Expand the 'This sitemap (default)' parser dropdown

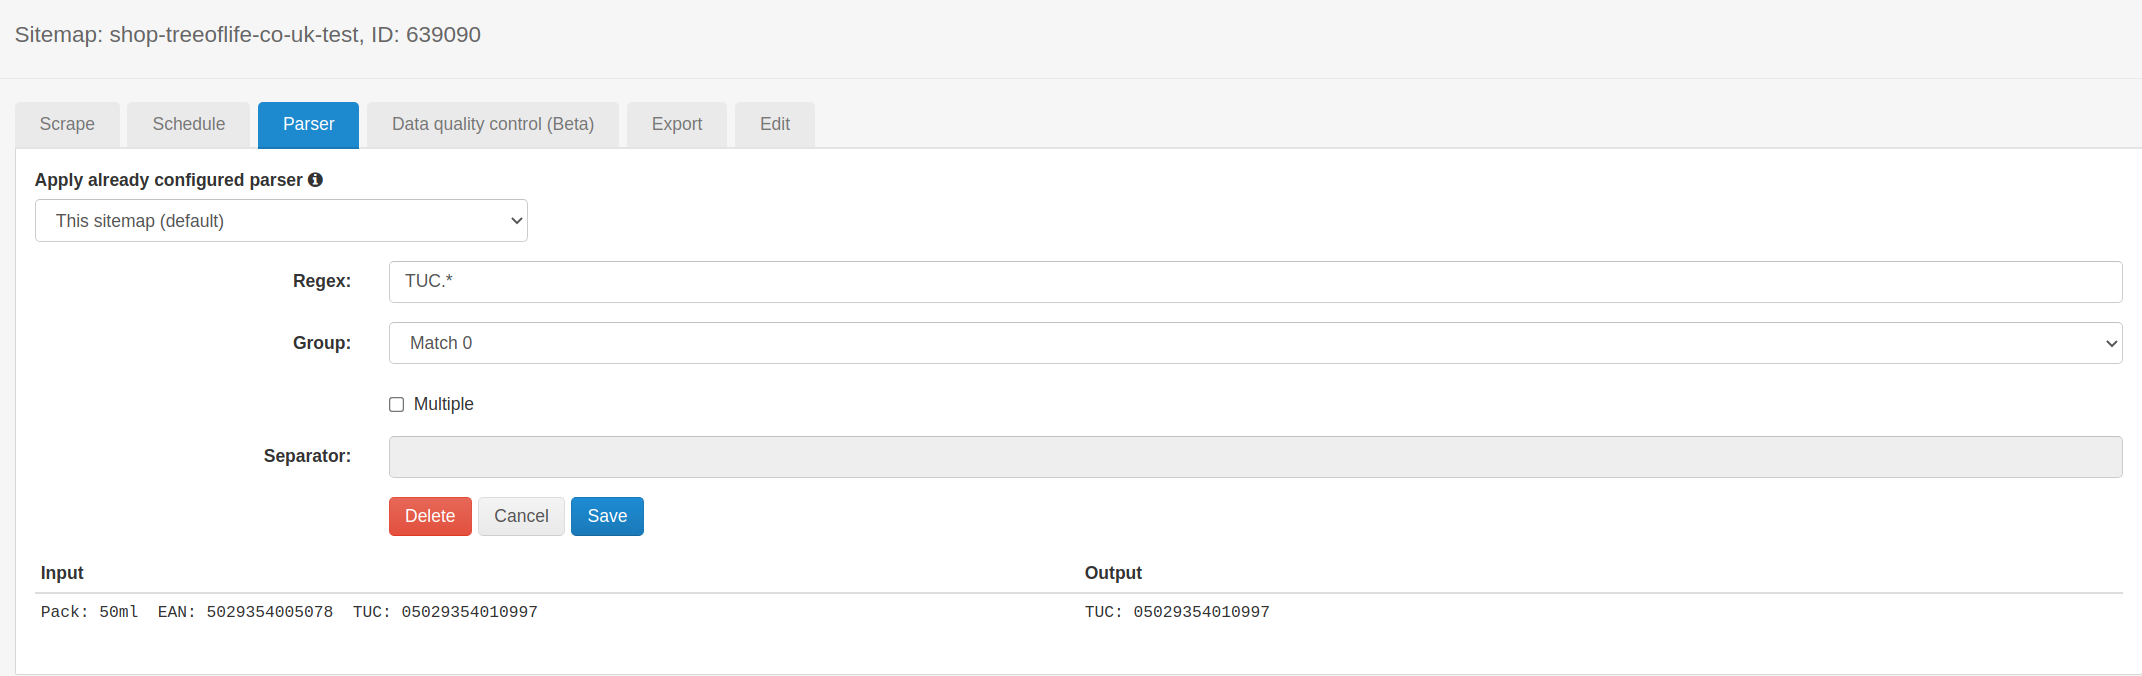pyautogui.click(x=281, y=221)
